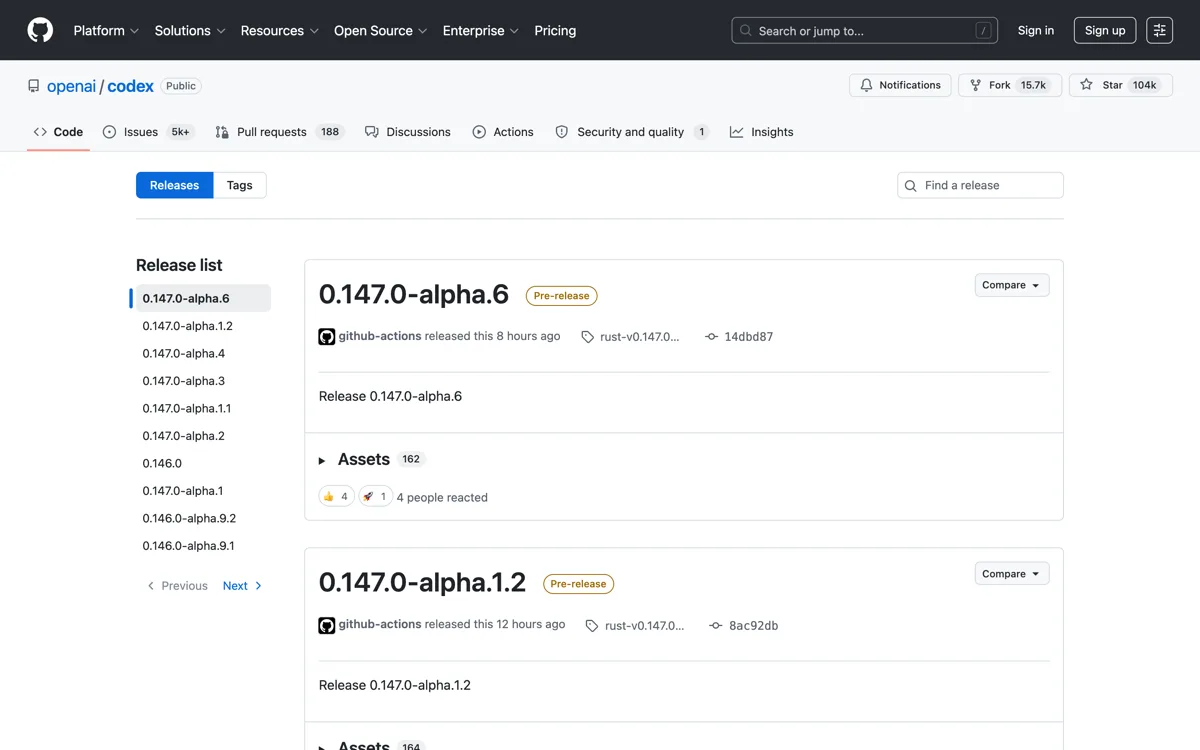This screenshot has height=750, width=1200.
Task: Open the Pricing menu item
Action: 555,31
